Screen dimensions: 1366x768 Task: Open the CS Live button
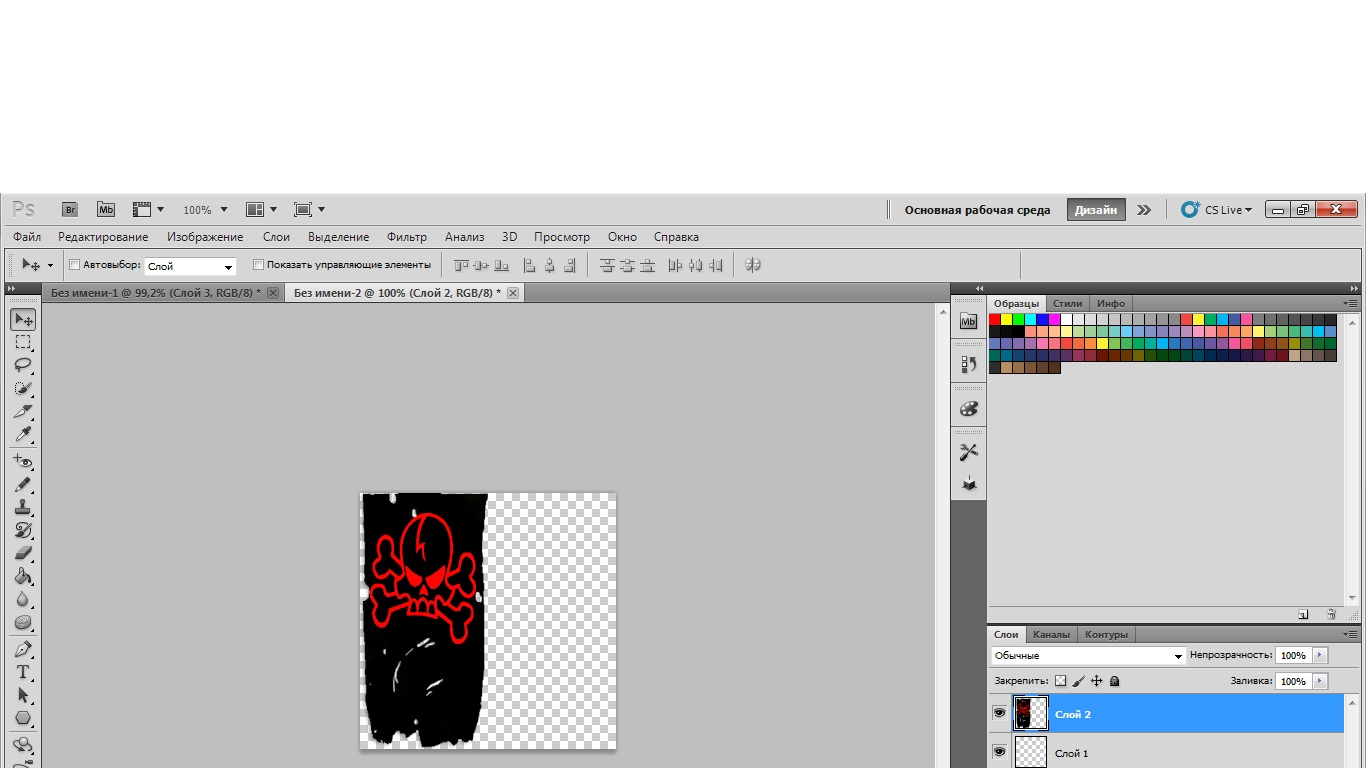pos(1217,210)
